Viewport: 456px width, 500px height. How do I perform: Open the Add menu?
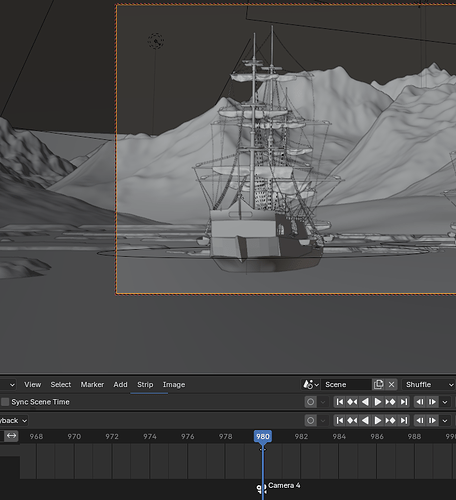coord(120,385)
